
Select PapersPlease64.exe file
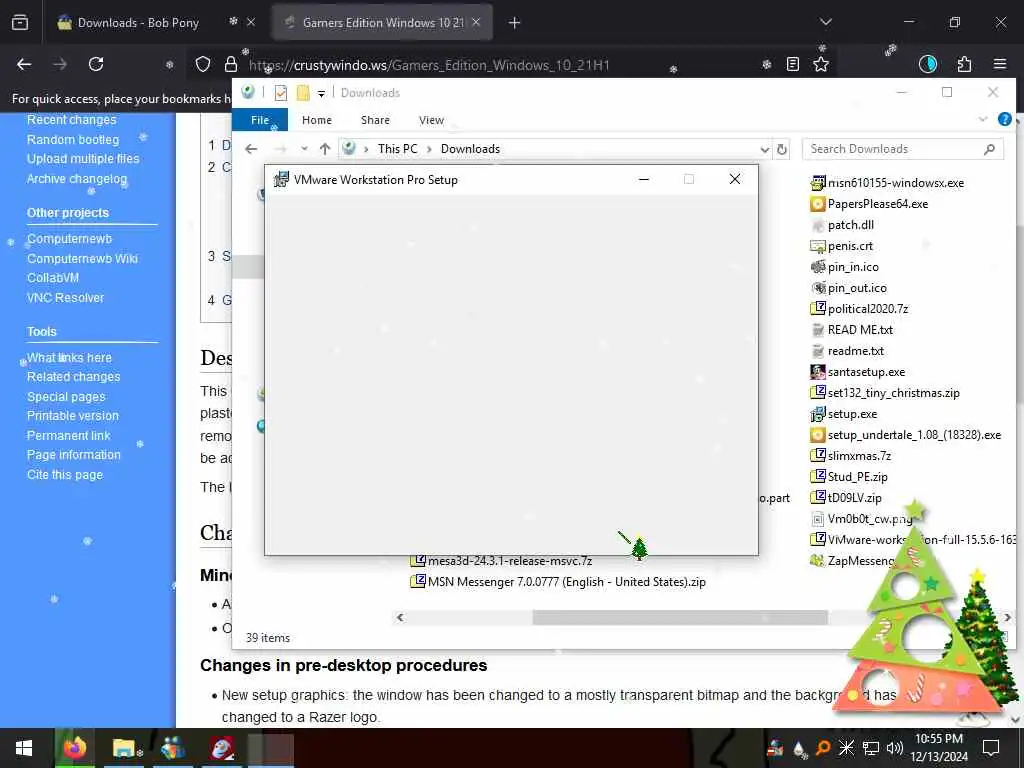(x=869, y=204)
